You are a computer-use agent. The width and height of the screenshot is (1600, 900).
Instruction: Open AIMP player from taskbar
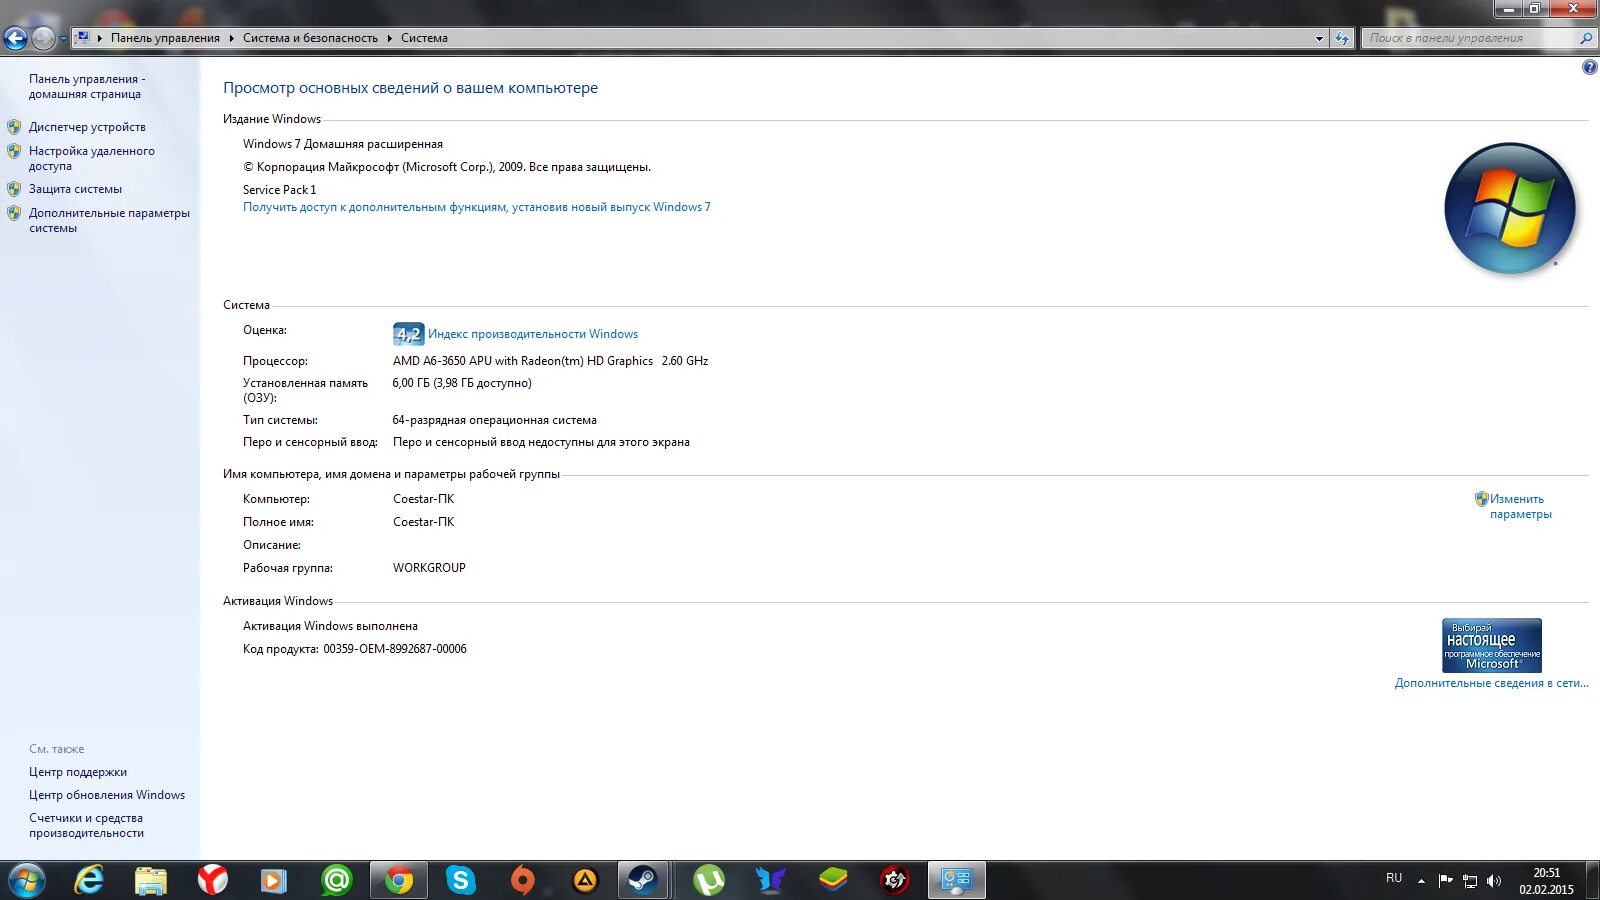(585, 880)
